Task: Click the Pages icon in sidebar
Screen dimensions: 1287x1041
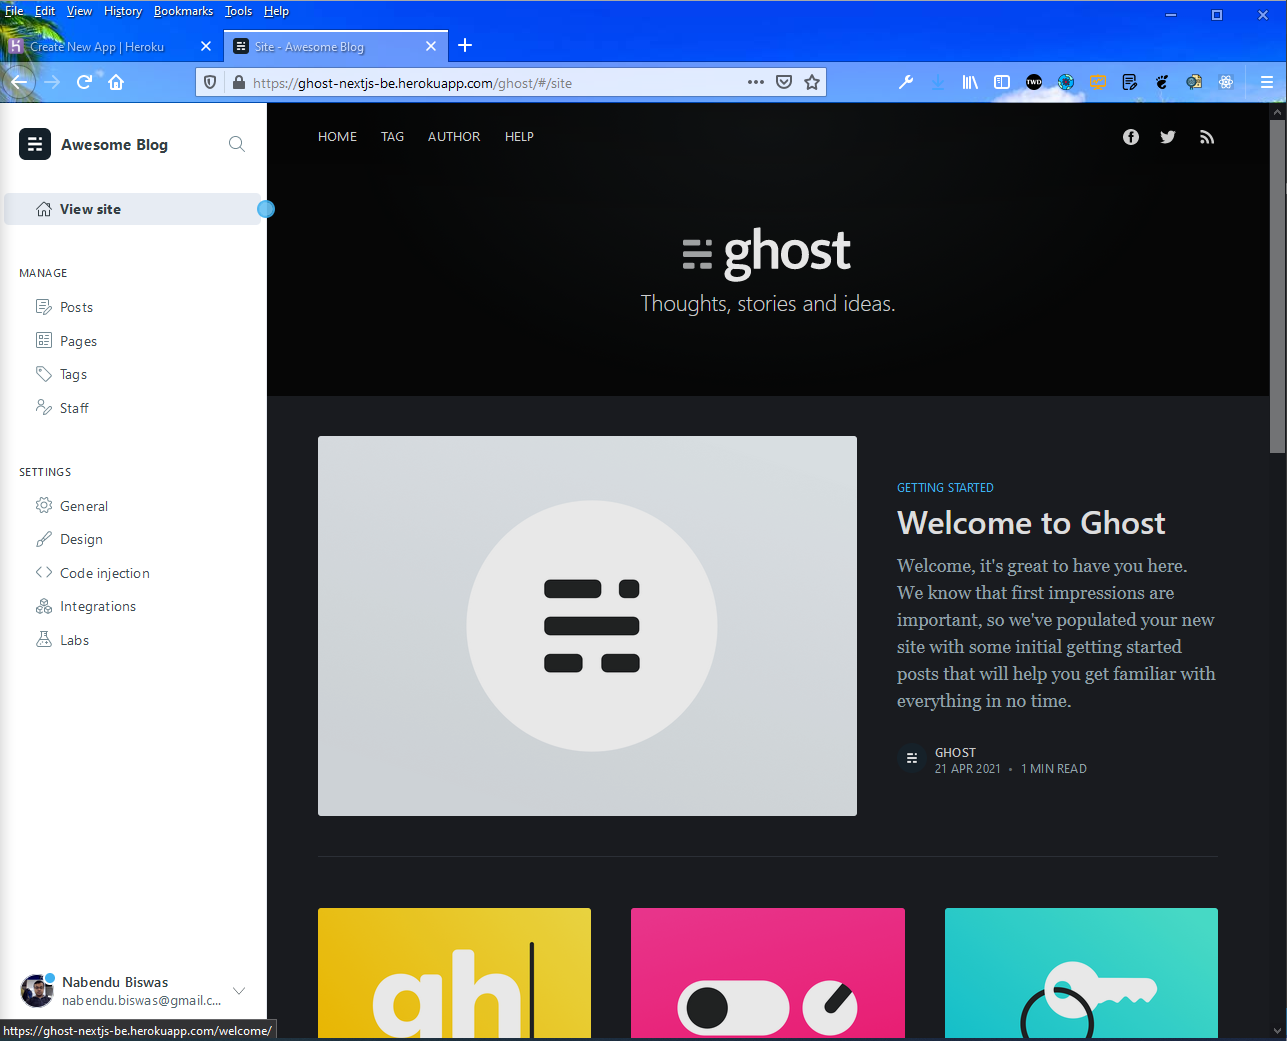Action: (x=44, y=340)
